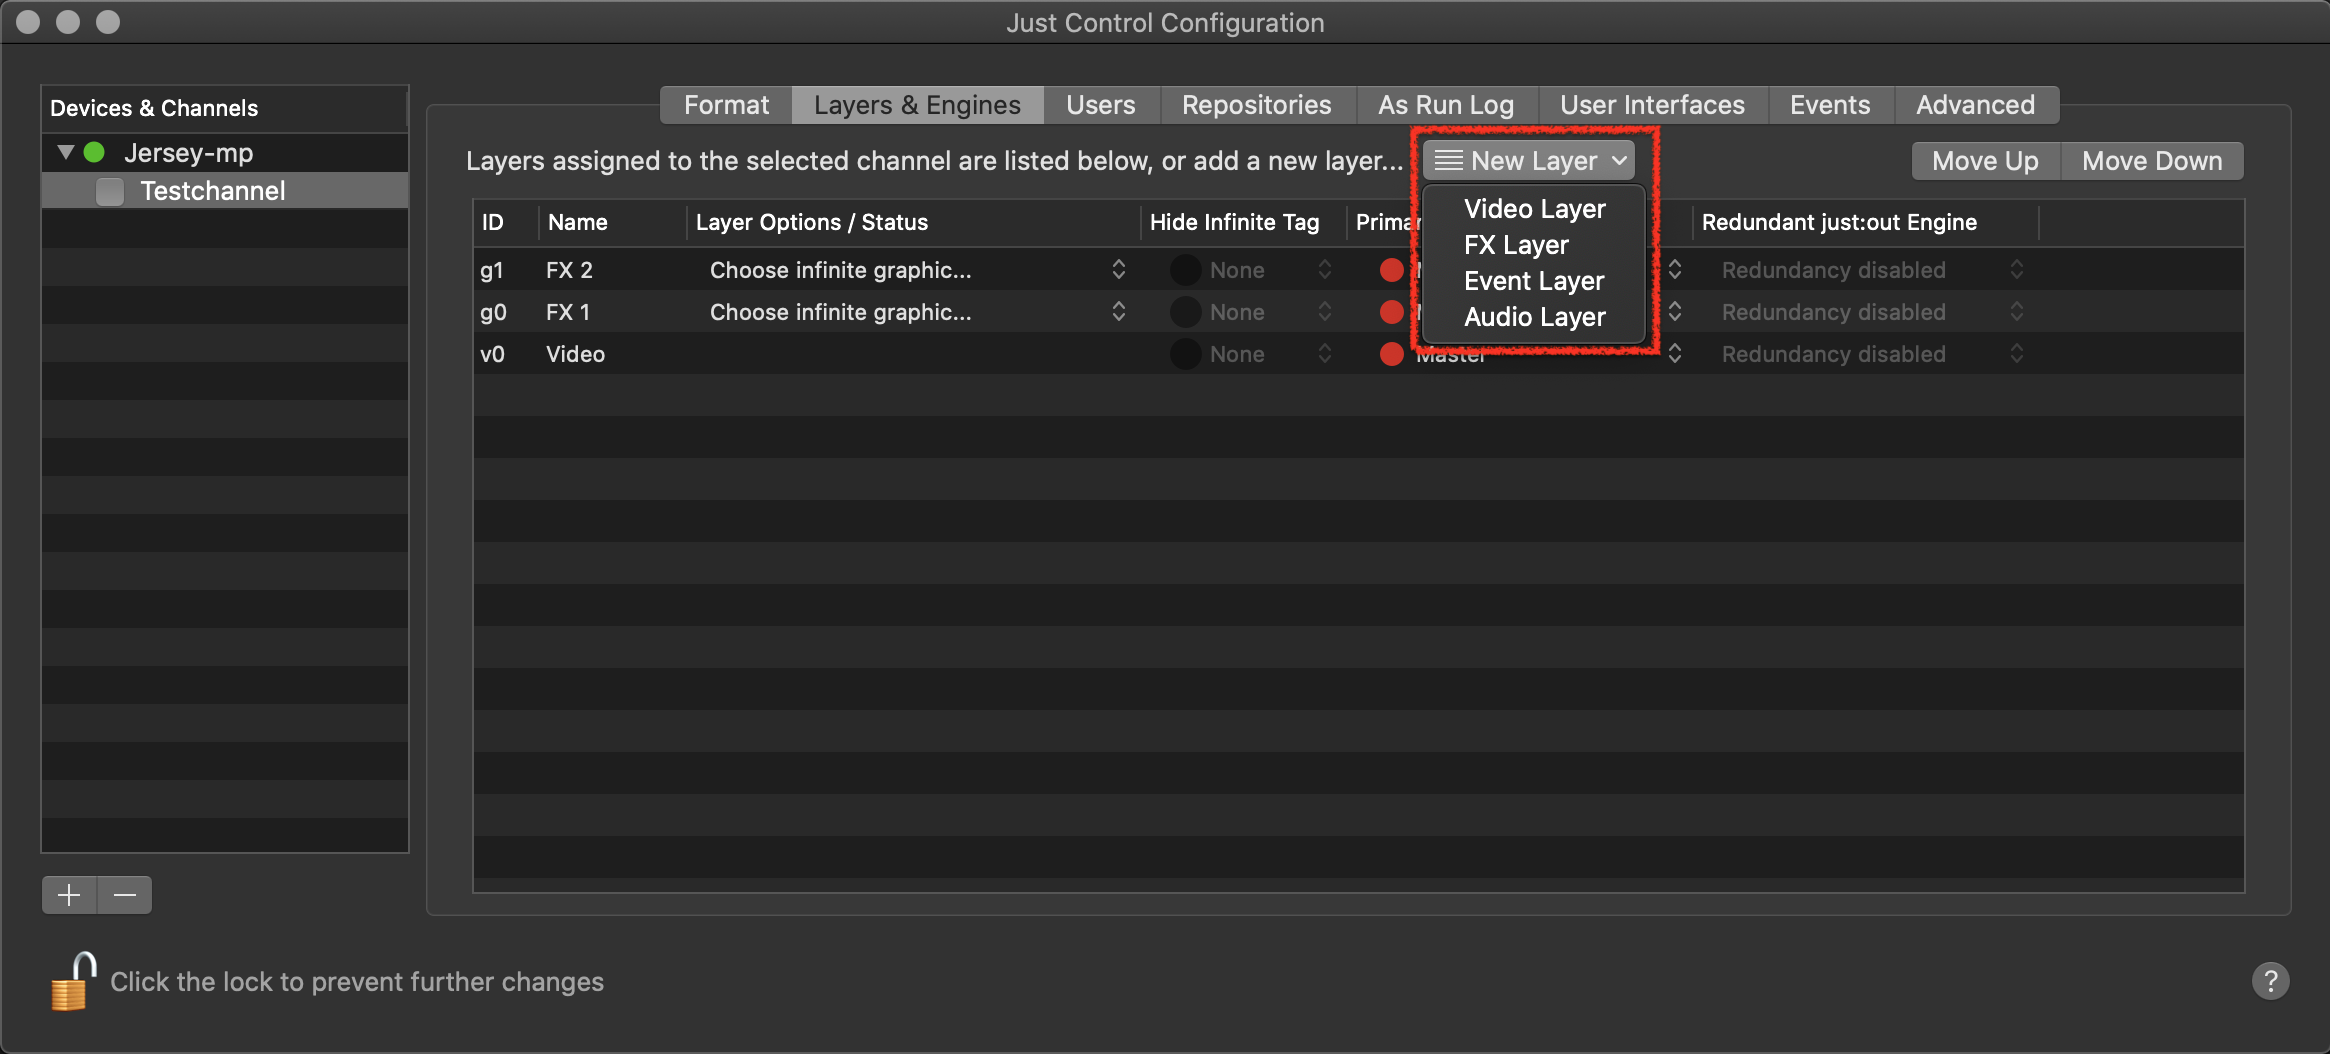
Task: Click Redundant just:out Engine column header
Action: click(x=1866, y=222)
